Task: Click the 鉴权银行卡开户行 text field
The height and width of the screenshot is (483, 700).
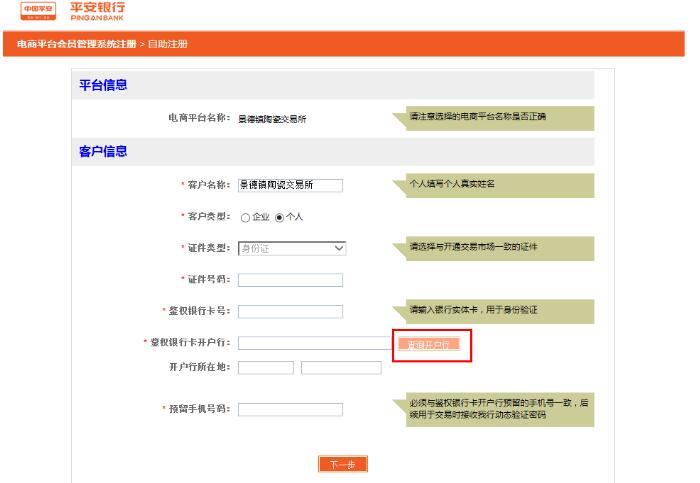Action: coord(315,343)
